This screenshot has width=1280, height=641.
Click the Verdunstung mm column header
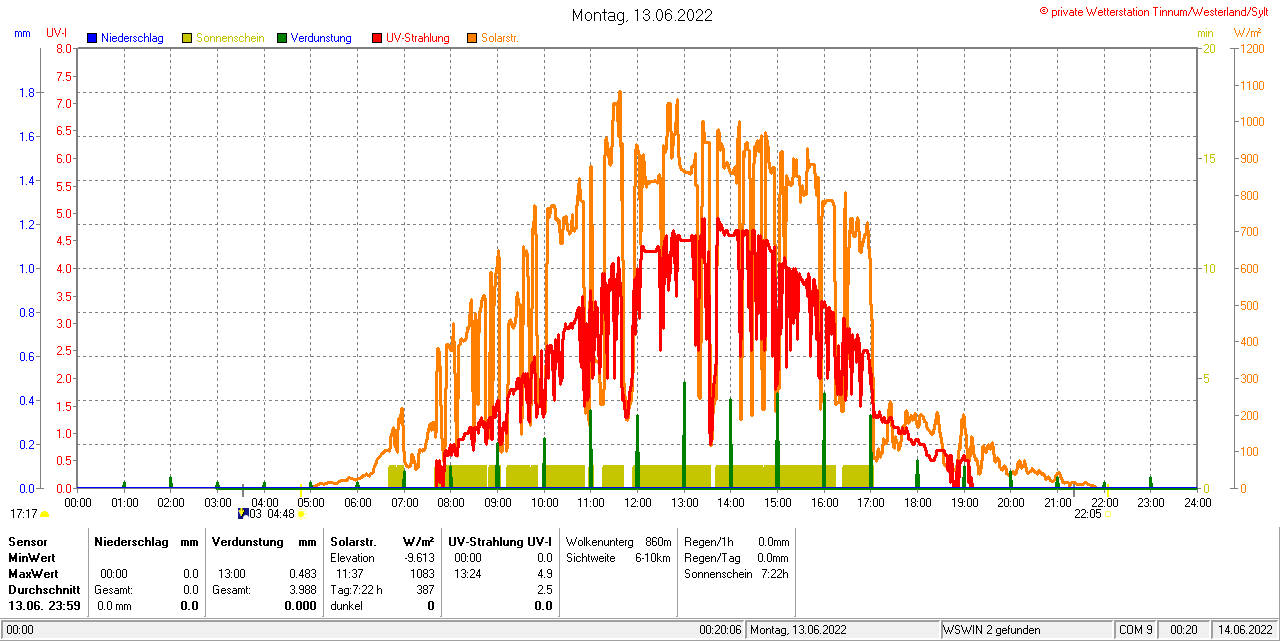click(x=264, y=541)
